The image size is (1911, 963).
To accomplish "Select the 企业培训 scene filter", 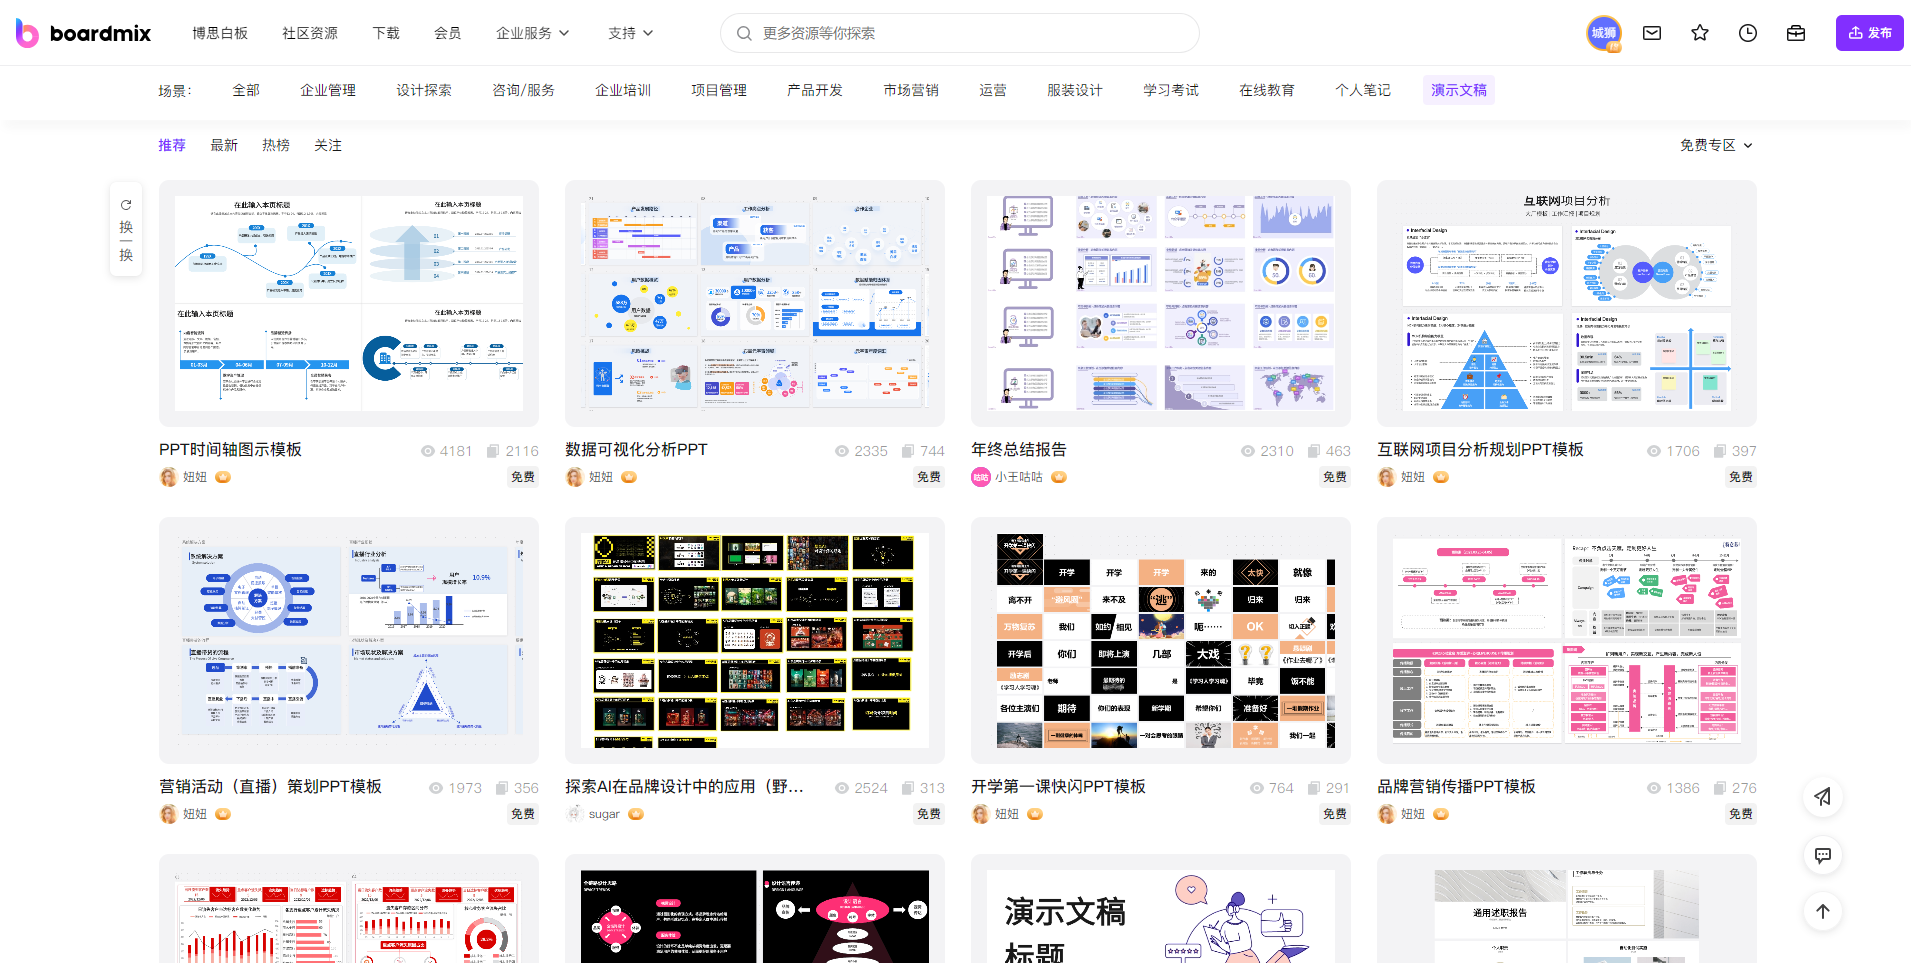I will pos(623,90).
